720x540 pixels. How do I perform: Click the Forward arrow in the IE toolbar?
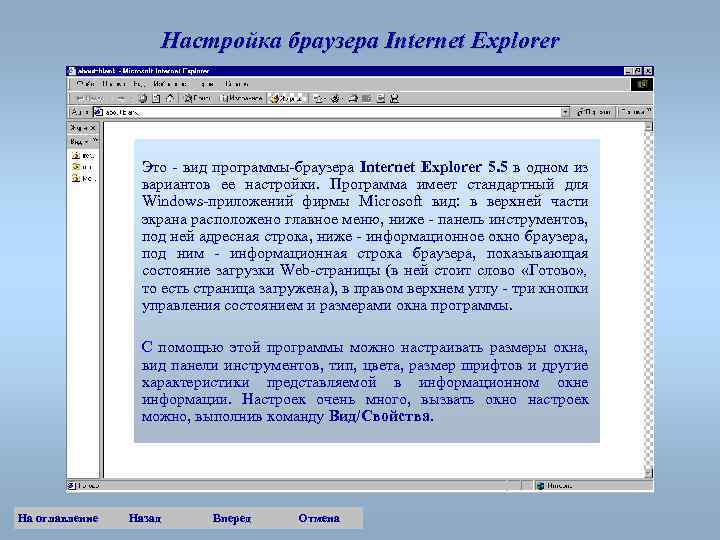(121, 98)
